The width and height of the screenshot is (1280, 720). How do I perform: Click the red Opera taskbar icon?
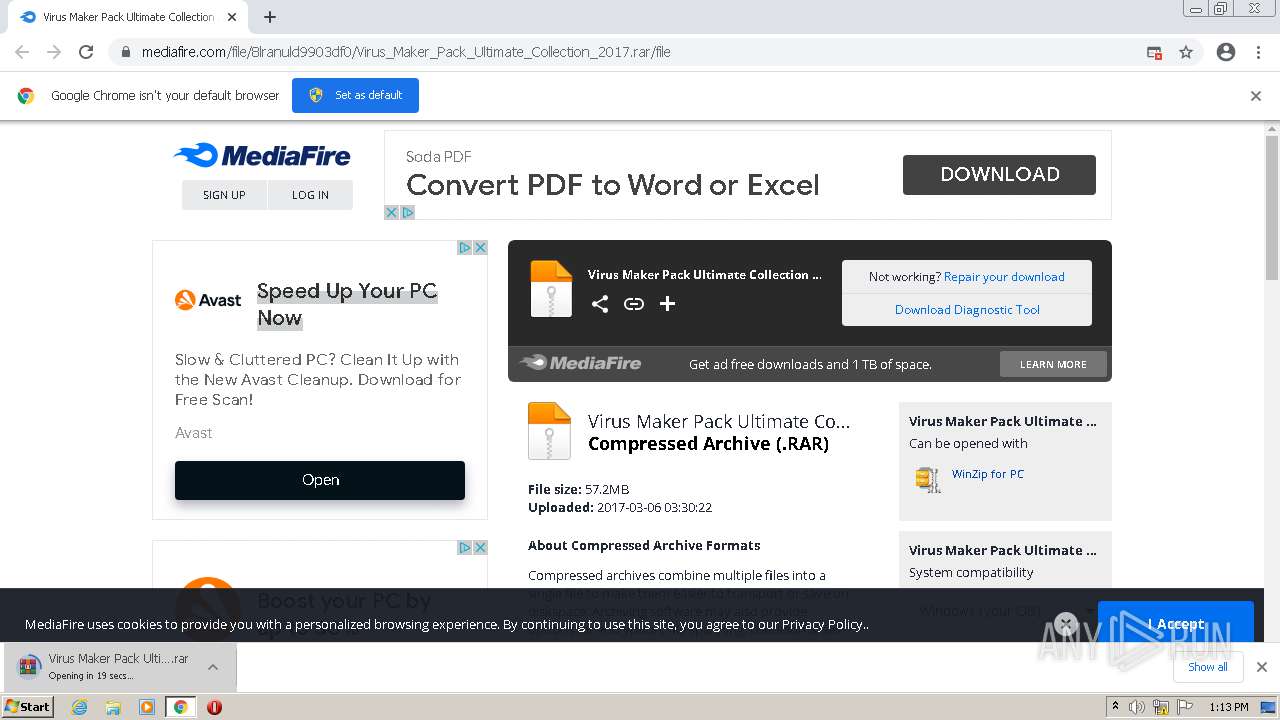tap(214, 707)
